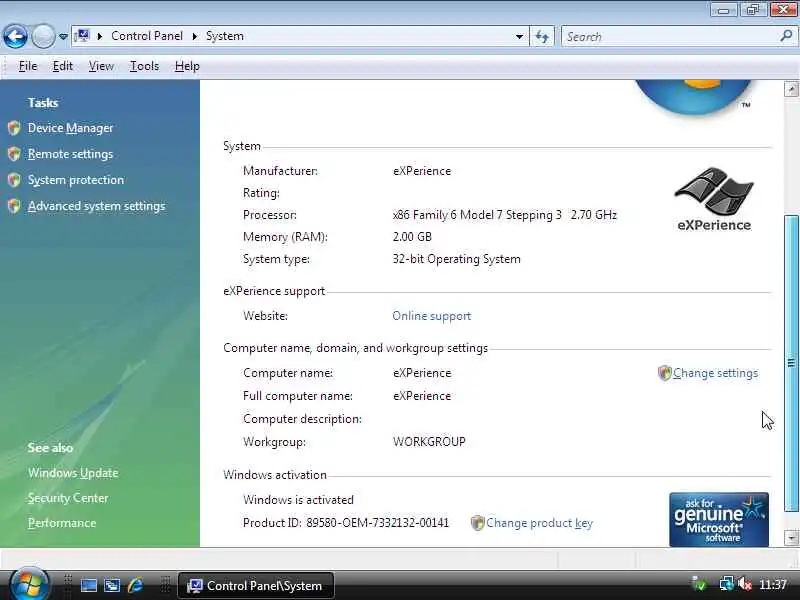Click shield icon next to Change settings

pos(664,373)
